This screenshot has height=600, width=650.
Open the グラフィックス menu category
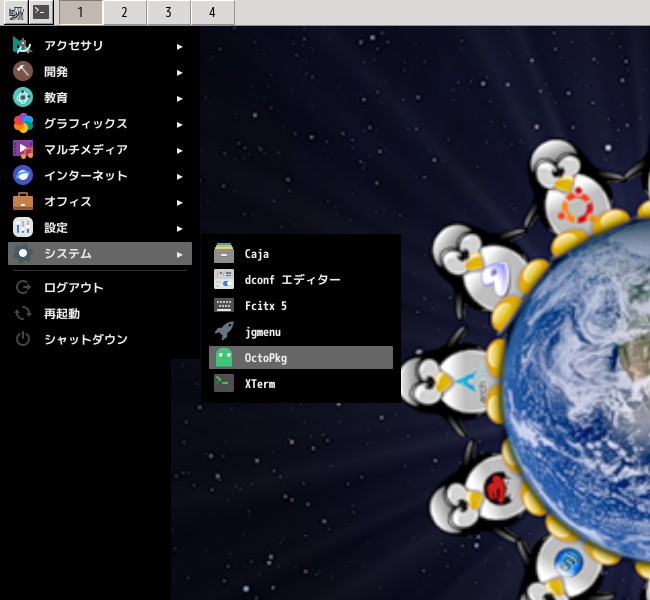pyautogui.click(x=100, y=124)
